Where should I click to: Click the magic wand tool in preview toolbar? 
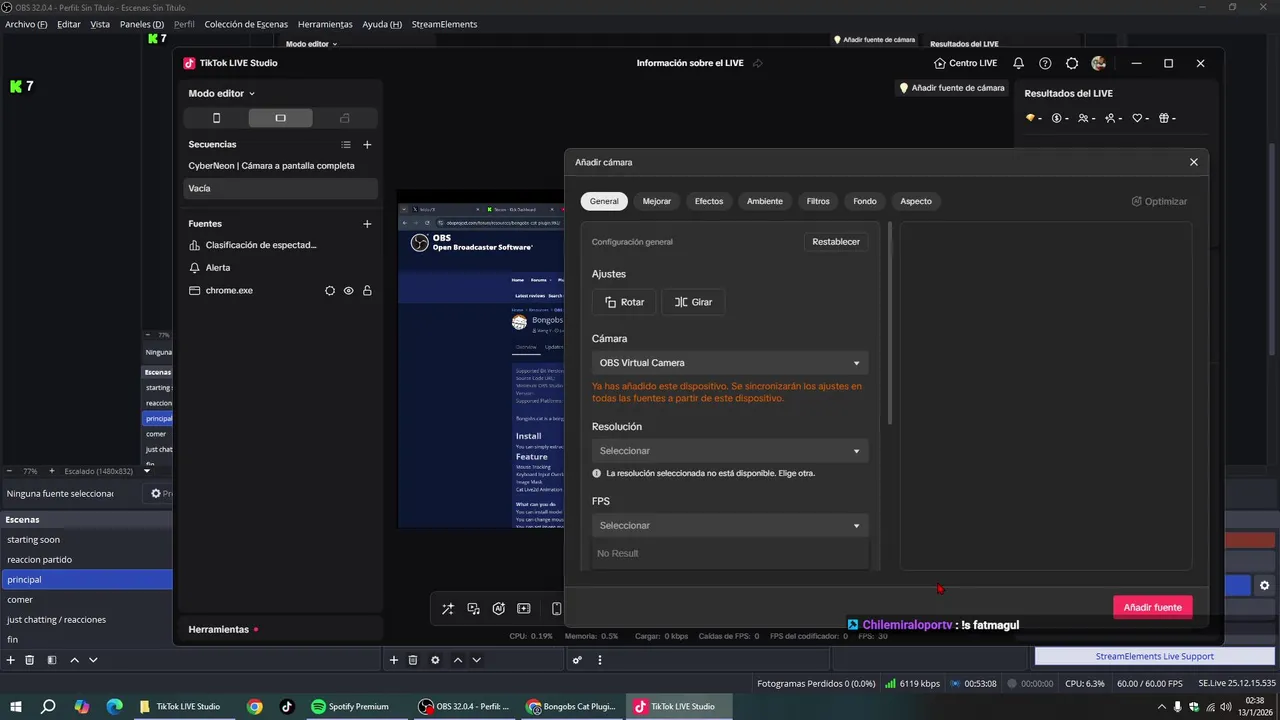[448, 608]
